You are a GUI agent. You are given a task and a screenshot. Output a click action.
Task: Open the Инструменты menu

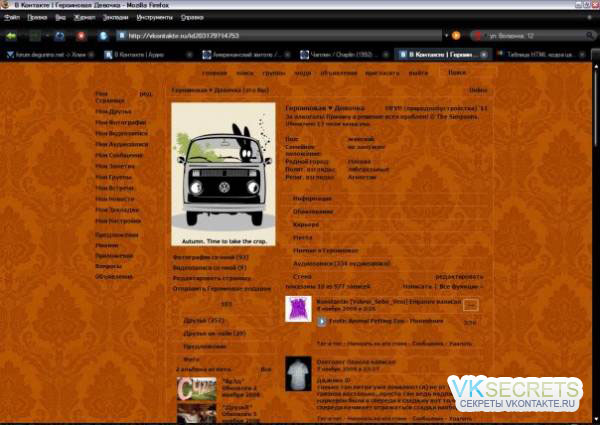[155, 17]
